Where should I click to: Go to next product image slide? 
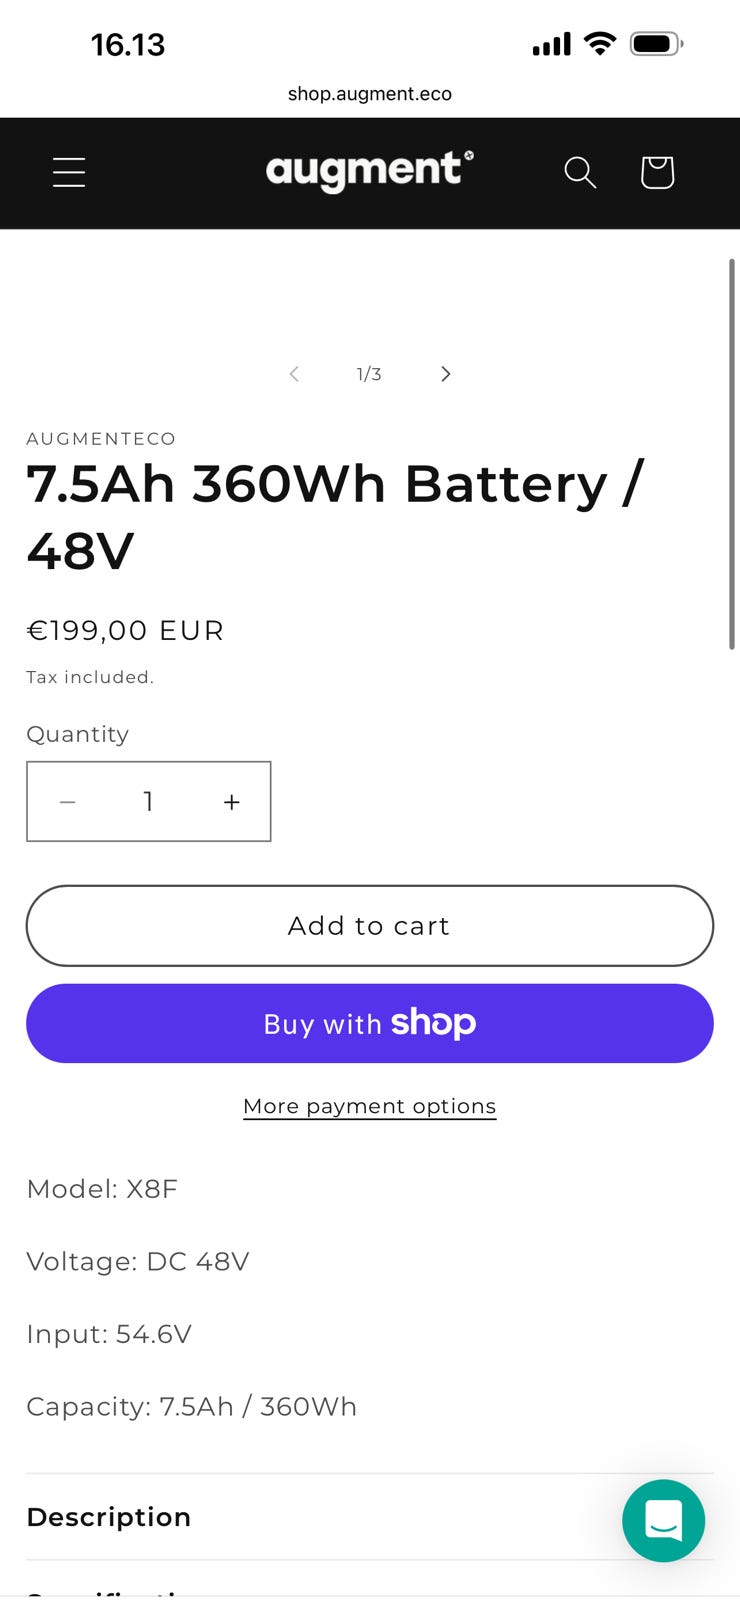446,374
